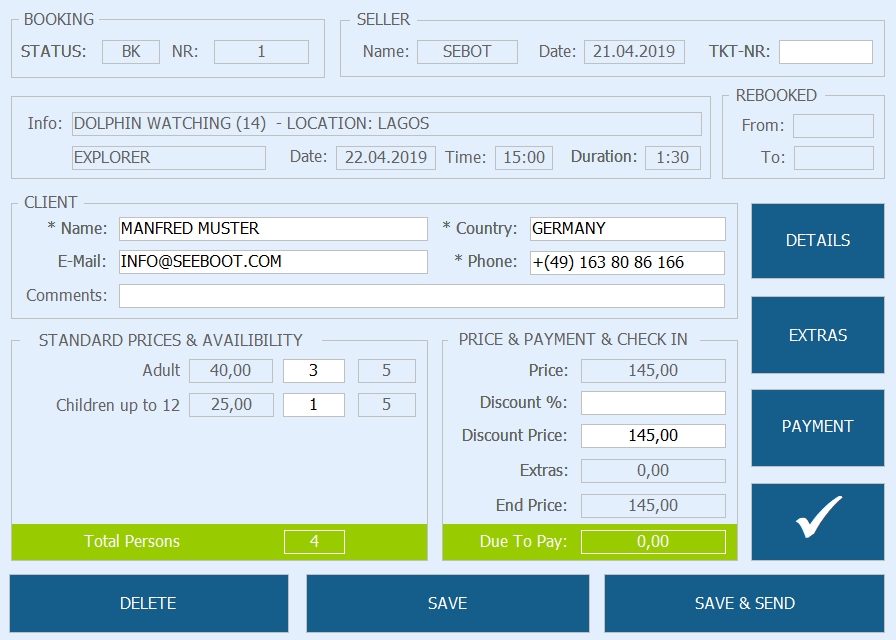Viewport: 896px width, 640px height.
Task: Click the Phone number field
Action: coord(627,262)
